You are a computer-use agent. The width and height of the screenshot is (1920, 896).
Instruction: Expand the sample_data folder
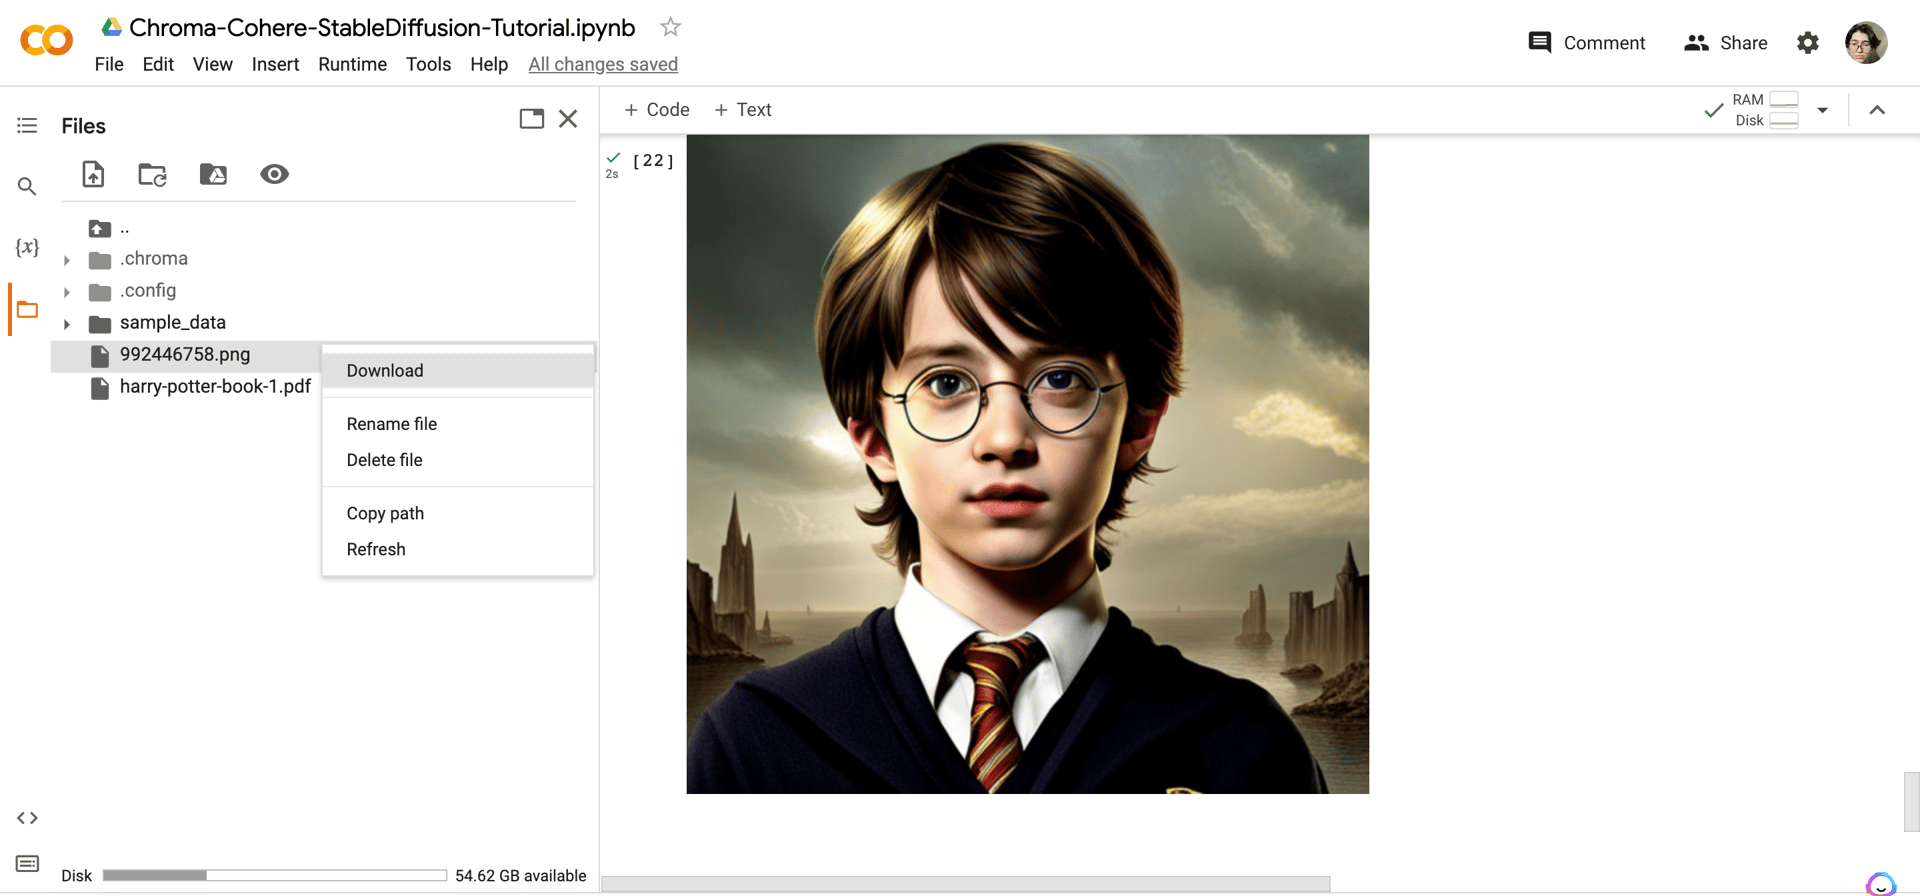click(x=67, y=324)
